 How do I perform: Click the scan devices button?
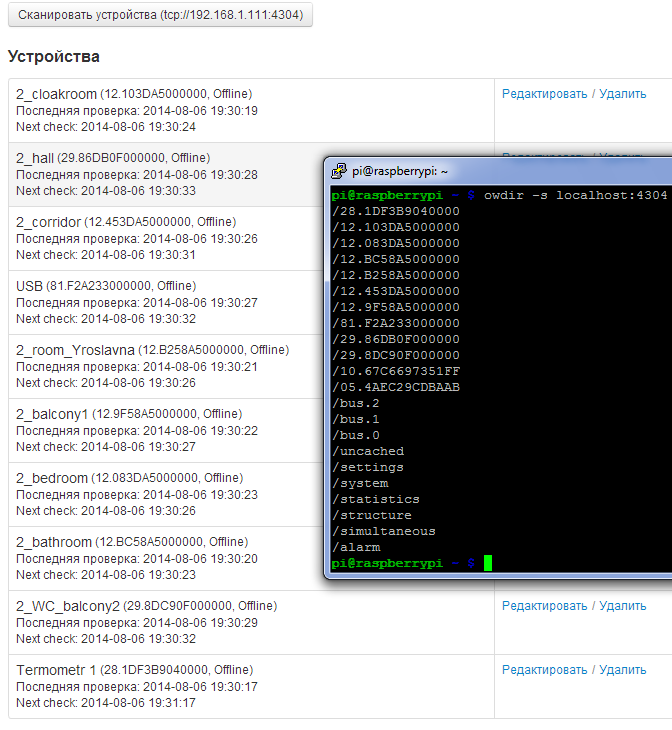160,15
